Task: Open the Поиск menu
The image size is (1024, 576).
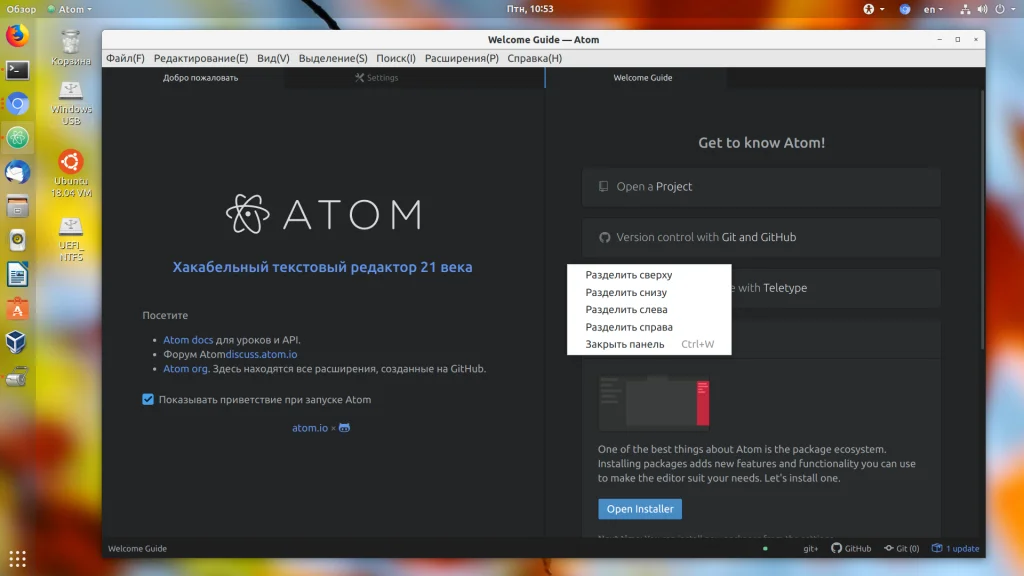Action: click(396, 58)
